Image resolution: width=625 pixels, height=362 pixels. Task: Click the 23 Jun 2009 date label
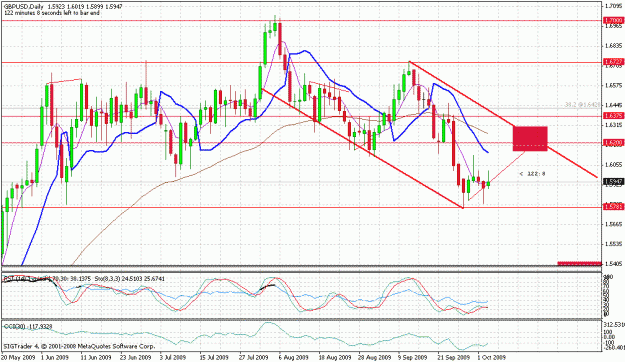pyautogui.click(x=136, y=357)
